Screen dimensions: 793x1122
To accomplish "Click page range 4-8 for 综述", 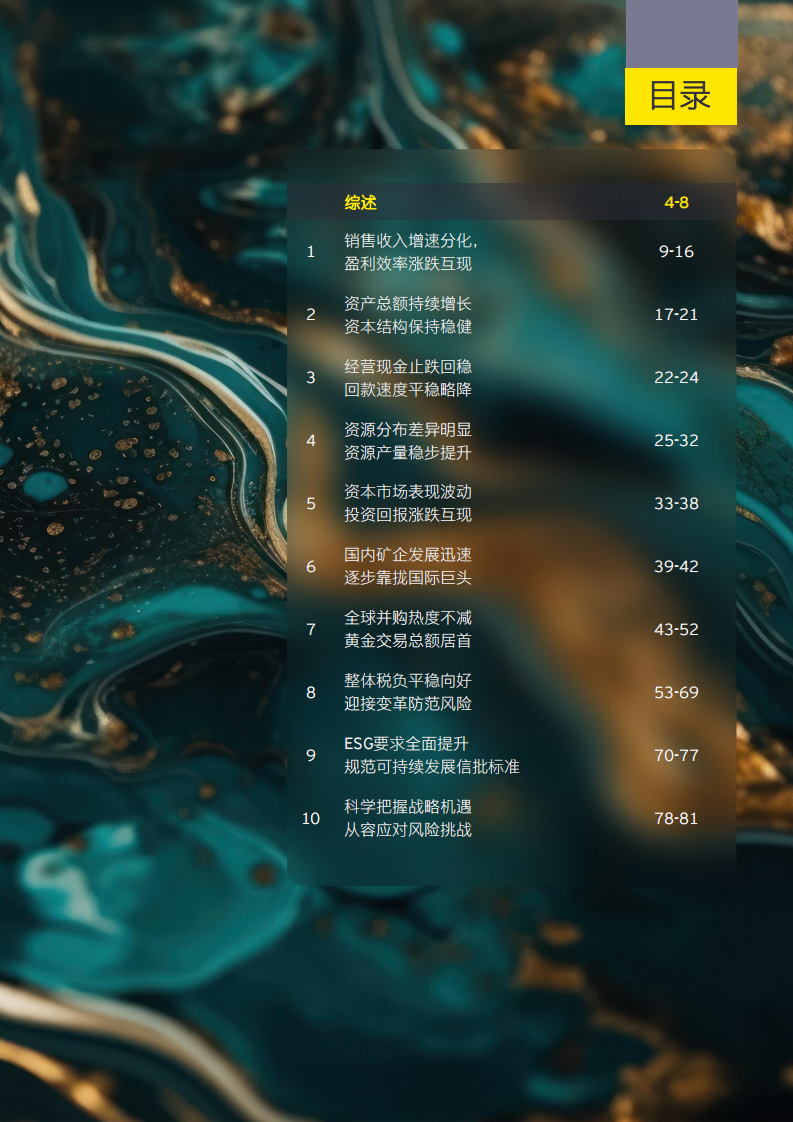I will pos(676,203).
